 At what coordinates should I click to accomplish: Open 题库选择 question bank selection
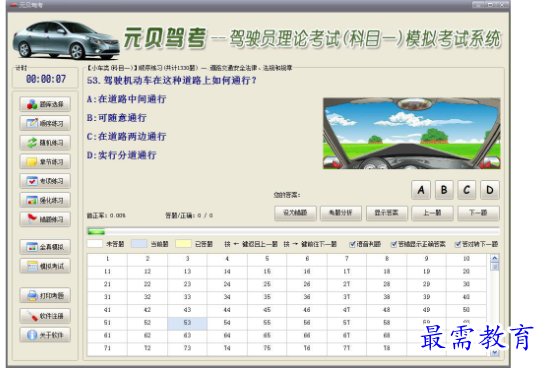(45, 104)
